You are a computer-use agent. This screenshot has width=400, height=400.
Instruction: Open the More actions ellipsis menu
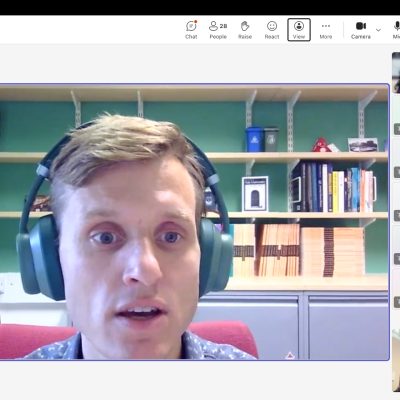[326, 30]
